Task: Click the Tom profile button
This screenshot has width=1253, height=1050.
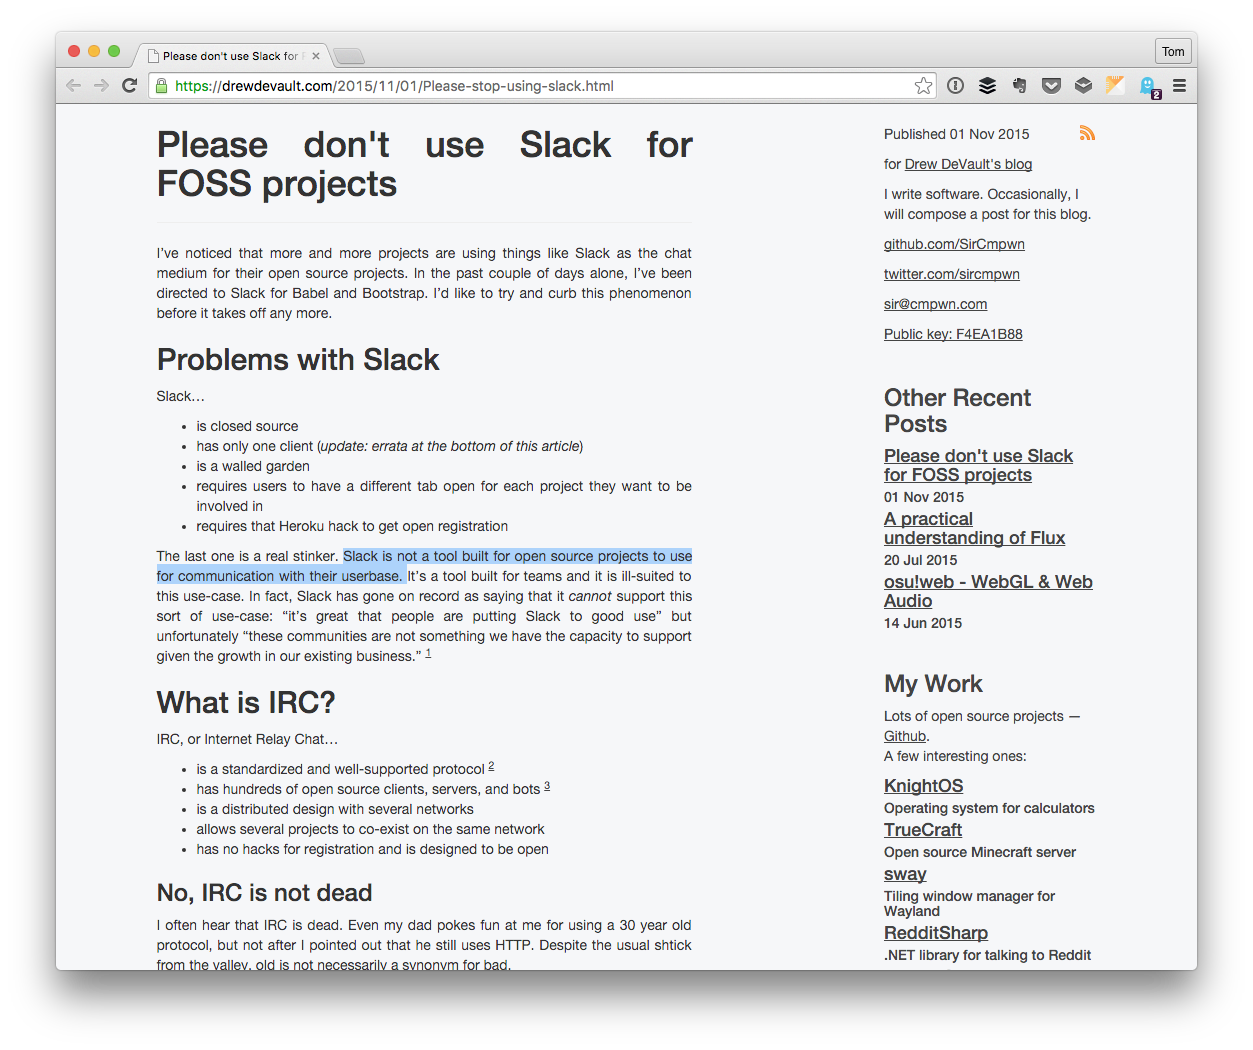Action: 1172,50
